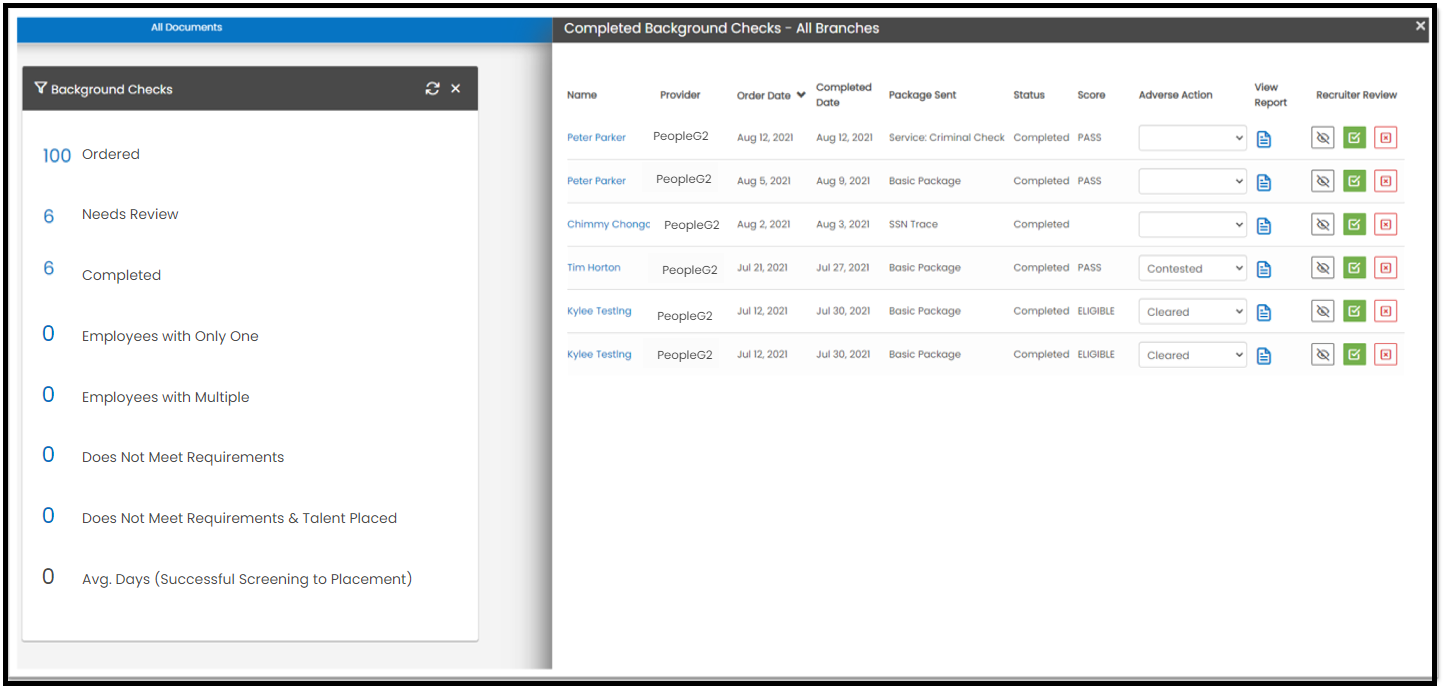The width and height of the screenshot is (1447, 693).
Task: Reject recruiter review for Tim Horton
Action: coord(1385,268)
